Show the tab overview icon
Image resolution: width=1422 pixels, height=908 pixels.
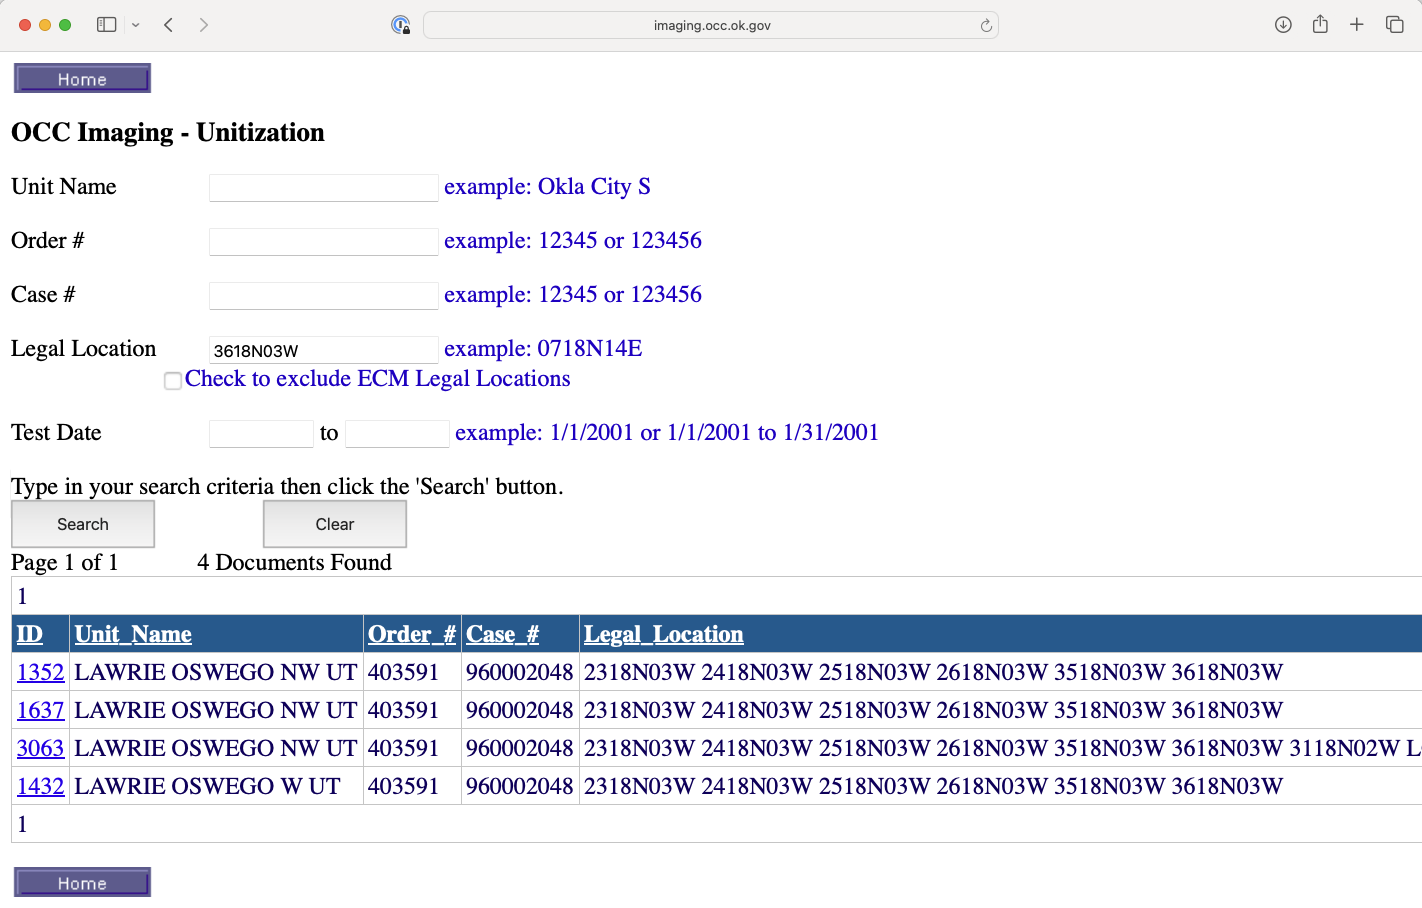click(1394, 25)
